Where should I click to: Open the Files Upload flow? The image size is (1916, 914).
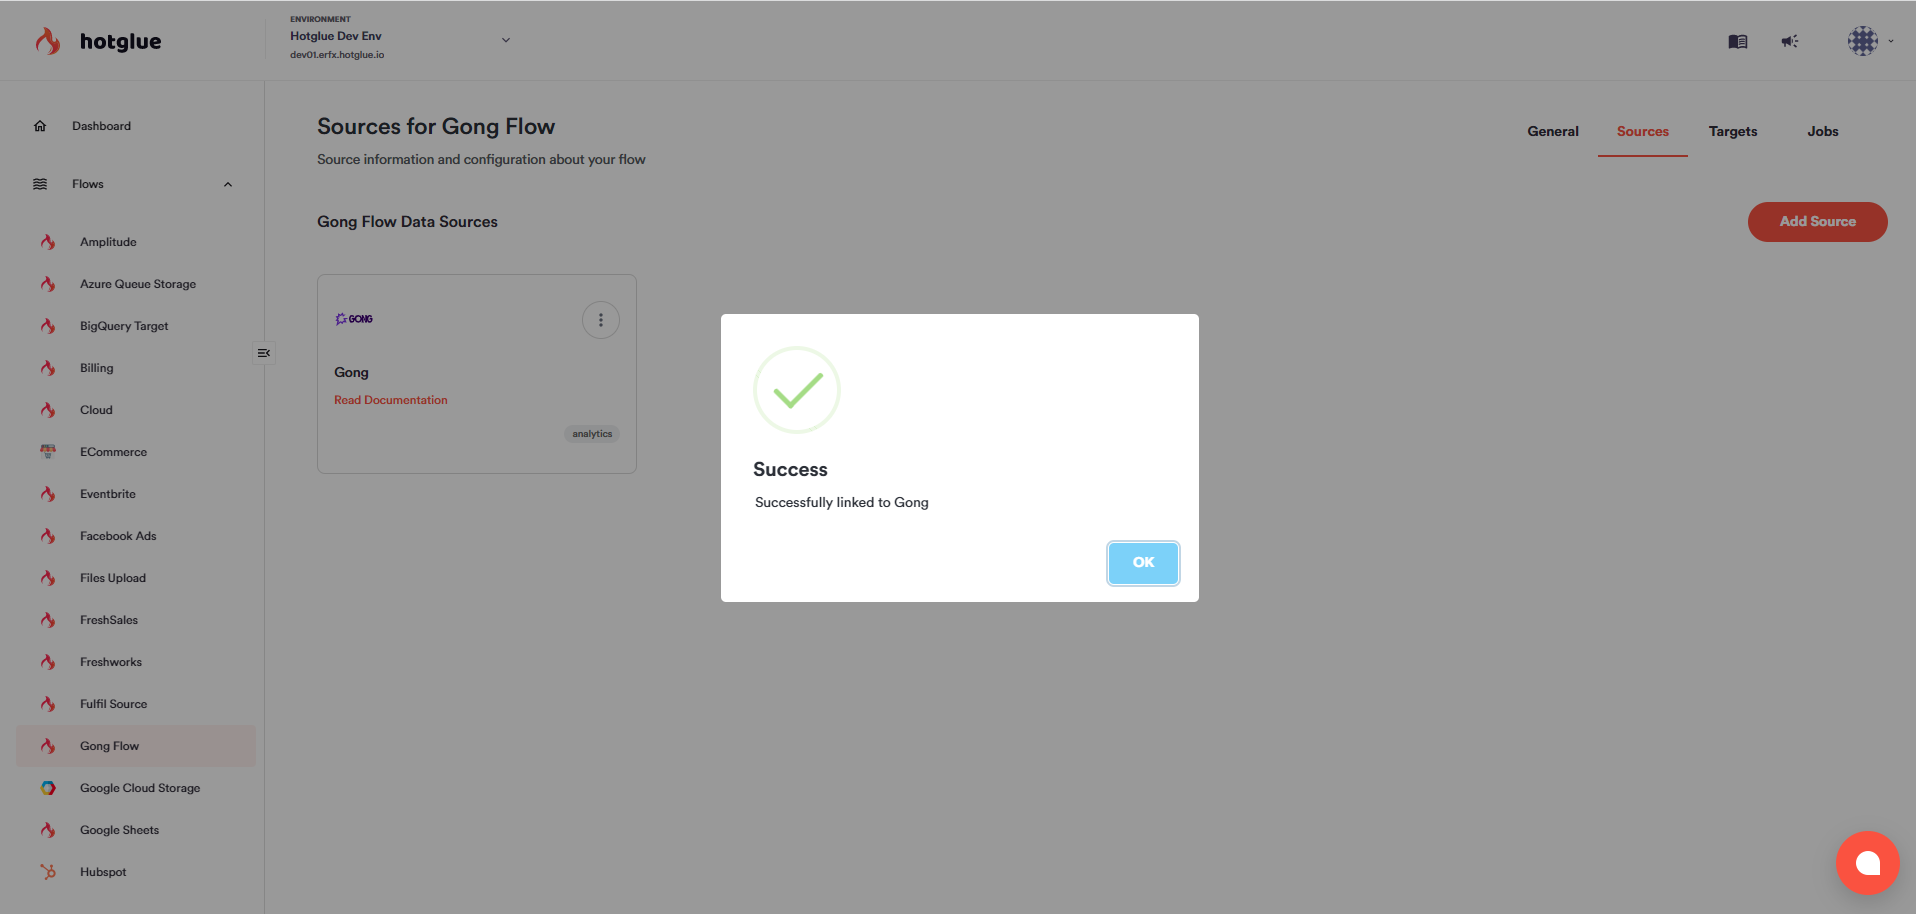pos(113,578)
